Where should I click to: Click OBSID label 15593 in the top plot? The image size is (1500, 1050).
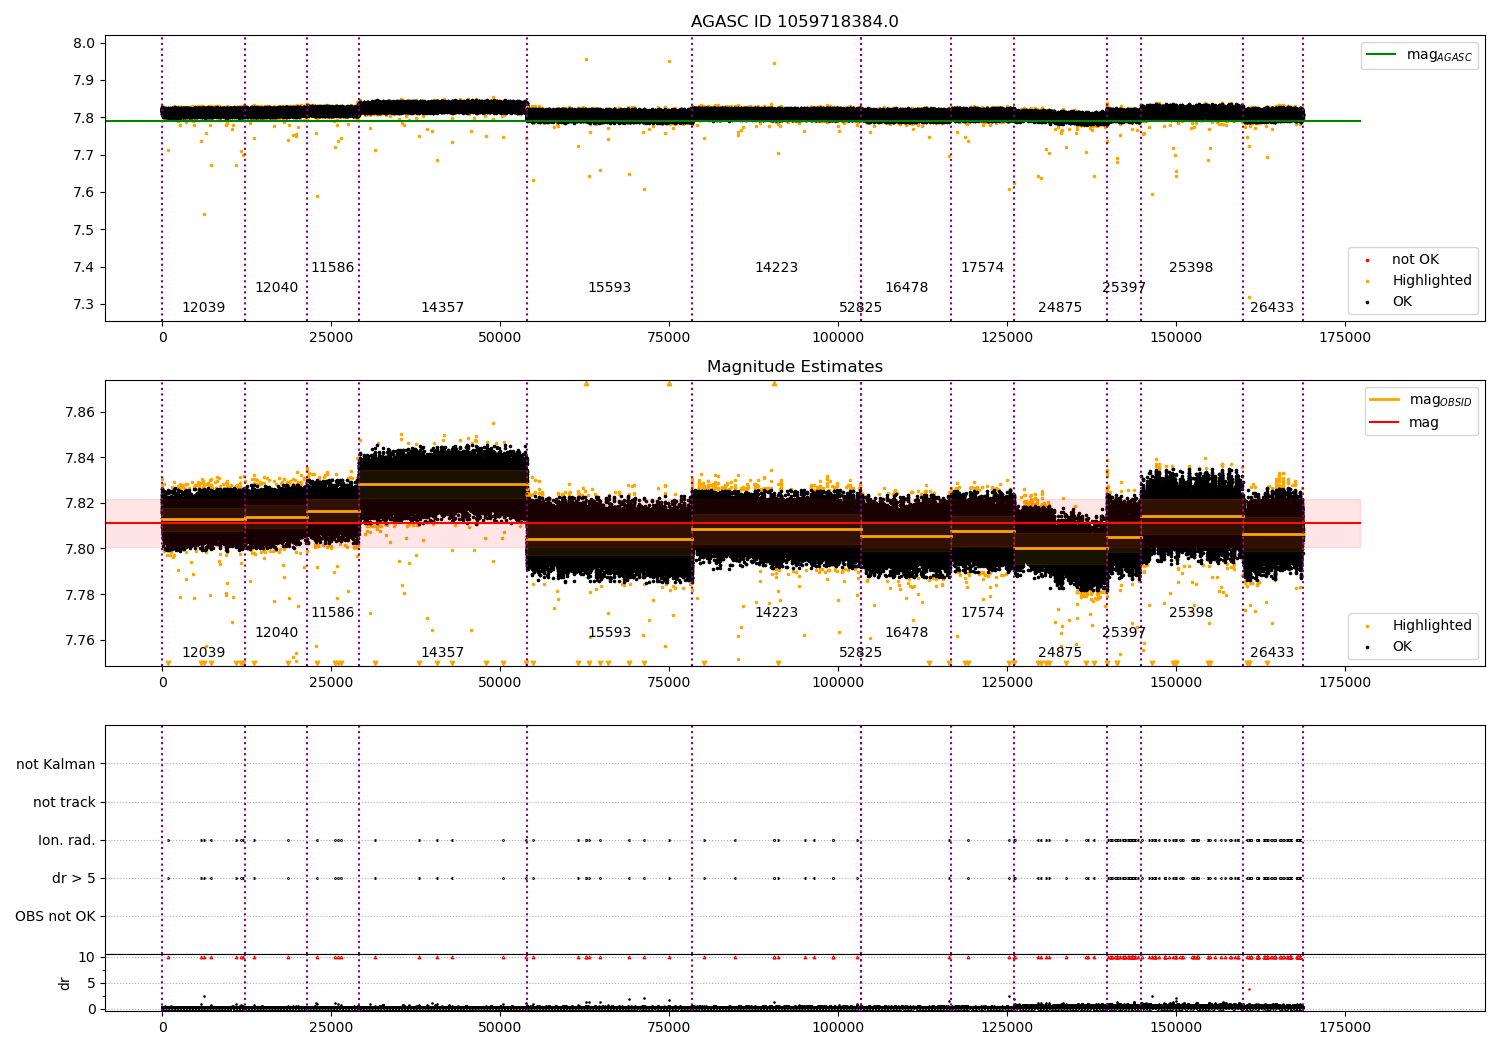pyautogui.click(x=609, y=288)
